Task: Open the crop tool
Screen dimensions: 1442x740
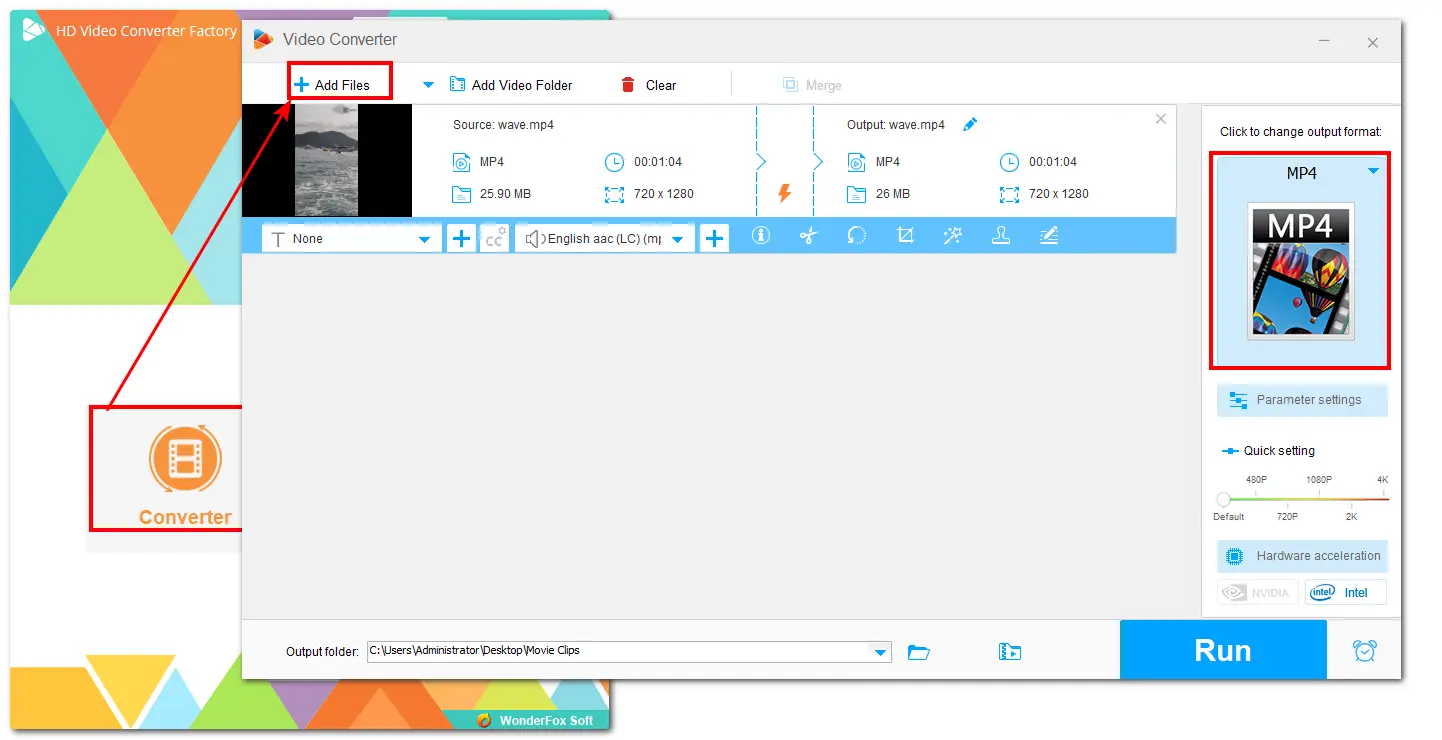Action: [905, 236]
